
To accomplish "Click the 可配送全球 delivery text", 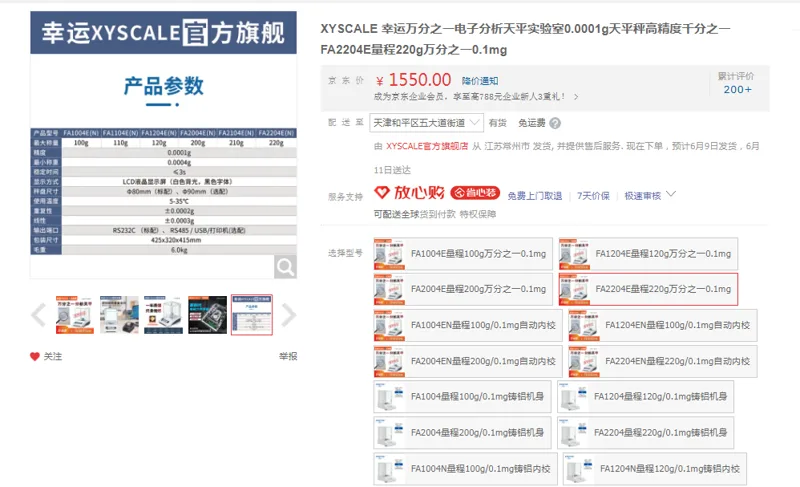I will tap(396, 214).
